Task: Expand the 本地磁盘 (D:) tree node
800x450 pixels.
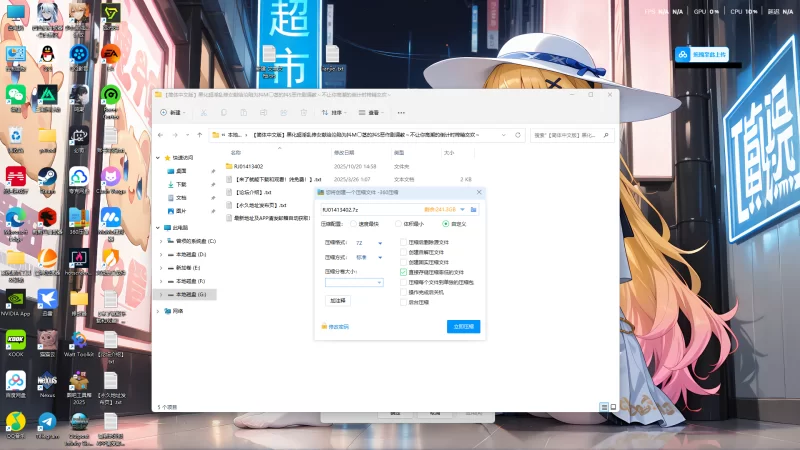Action: 162,255
